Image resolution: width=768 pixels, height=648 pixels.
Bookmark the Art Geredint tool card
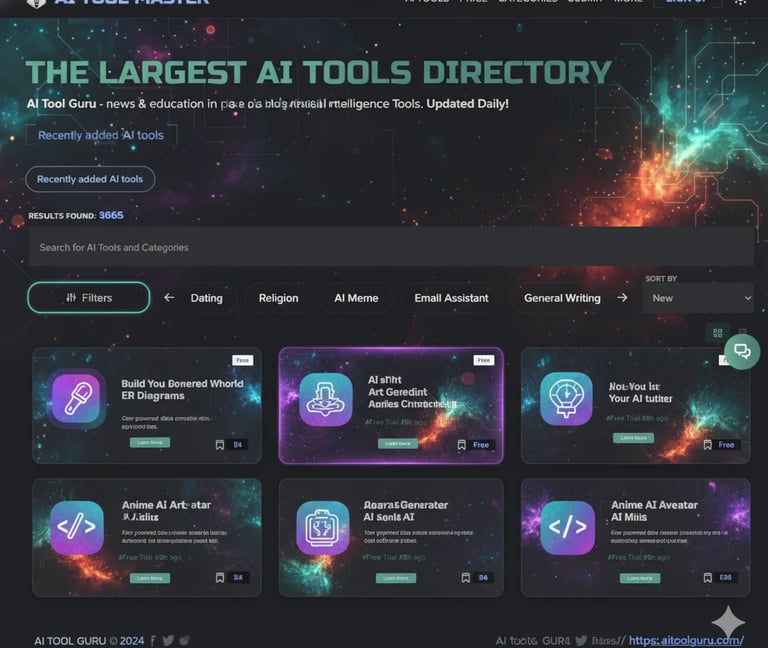(461, 445)
